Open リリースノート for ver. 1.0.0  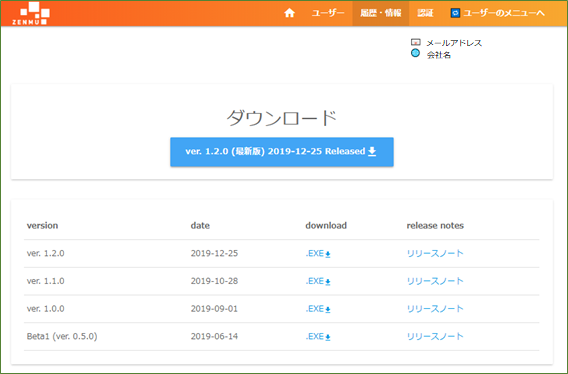tap(435, 309)
